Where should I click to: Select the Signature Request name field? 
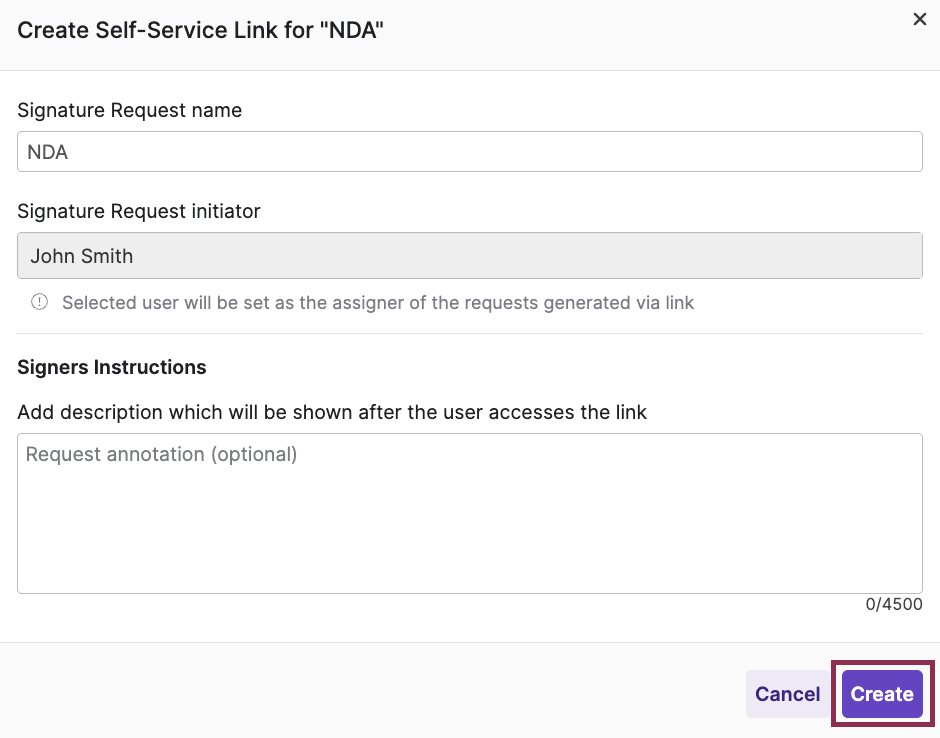coord(470,151)
